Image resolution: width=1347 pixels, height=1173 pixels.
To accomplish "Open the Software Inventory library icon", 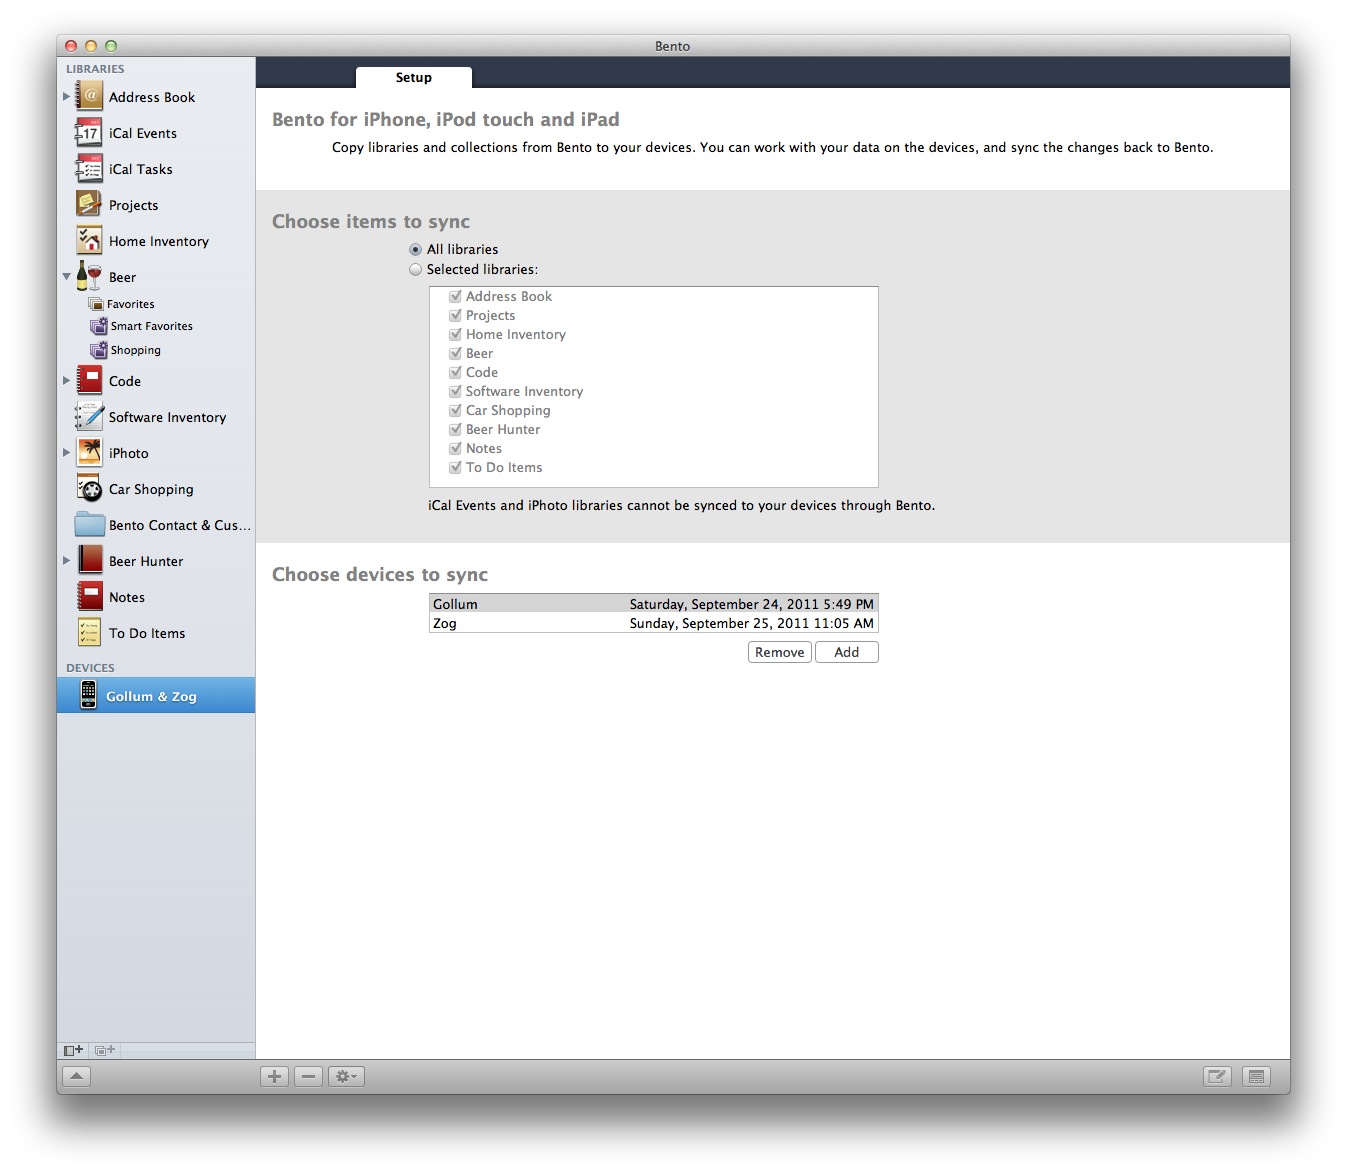I will (90, 417).
